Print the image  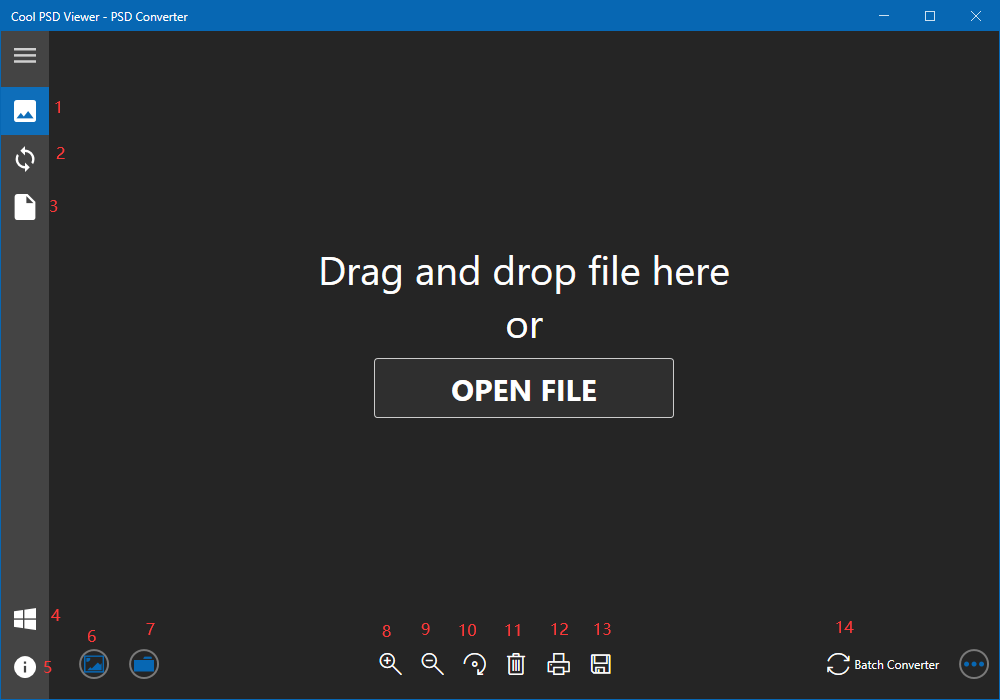pos(558,664)
